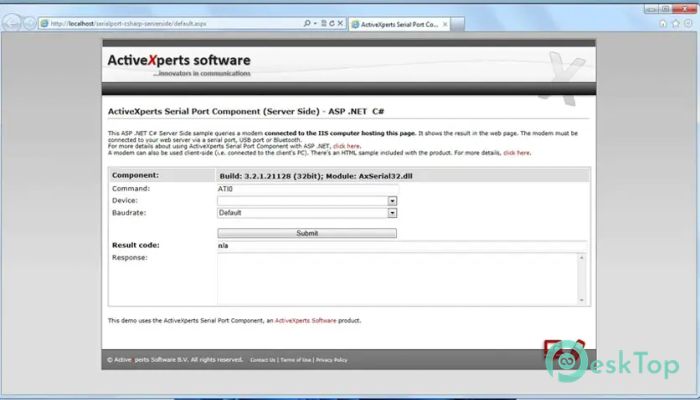Click the browser Forward arrow button

(x=29, y=23)
